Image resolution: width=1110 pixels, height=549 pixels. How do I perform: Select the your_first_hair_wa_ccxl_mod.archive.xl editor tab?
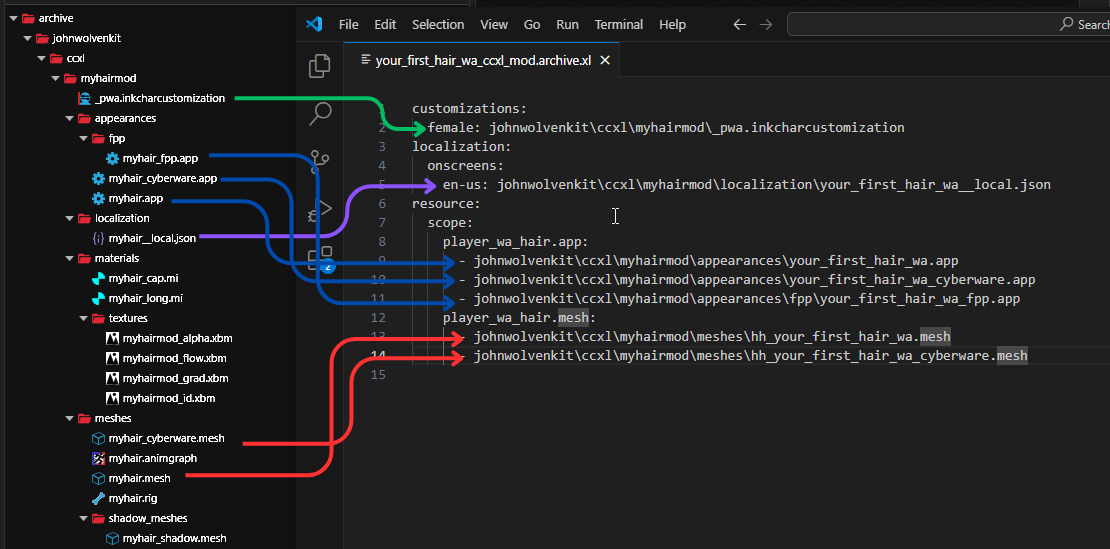(x=482, y=60)
